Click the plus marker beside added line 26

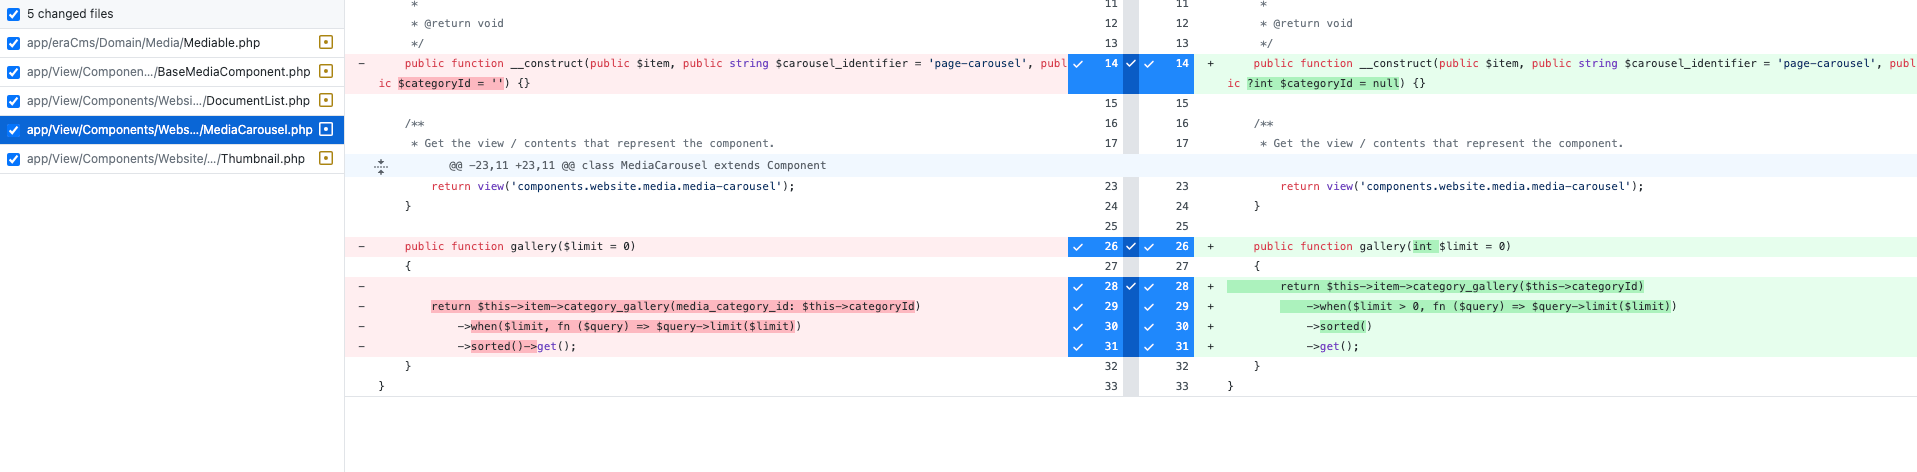(1210, 247)
